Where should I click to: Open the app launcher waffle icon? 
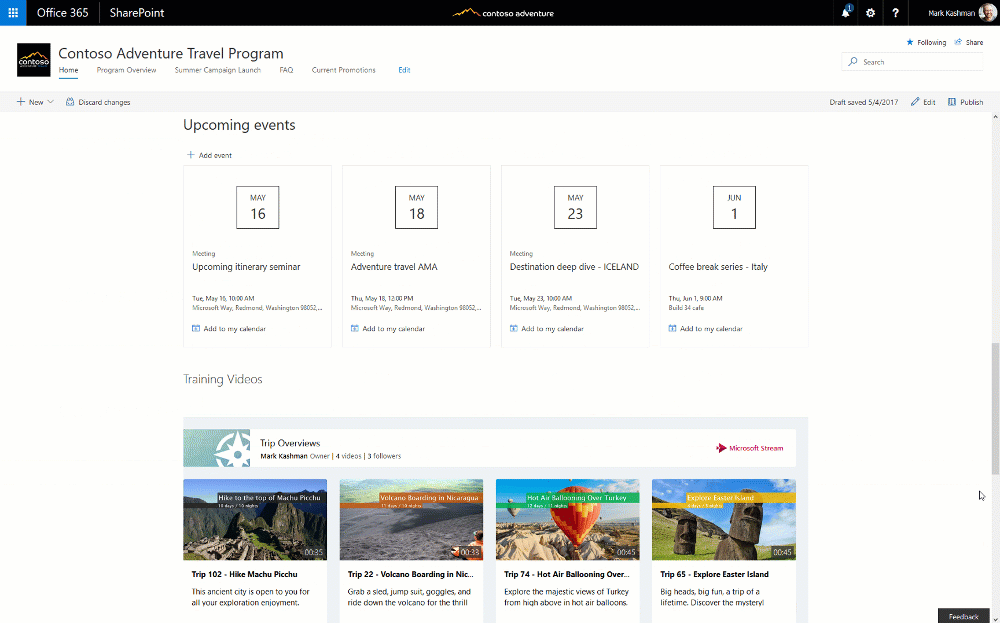pyautogui.click(x=11, y=13)
